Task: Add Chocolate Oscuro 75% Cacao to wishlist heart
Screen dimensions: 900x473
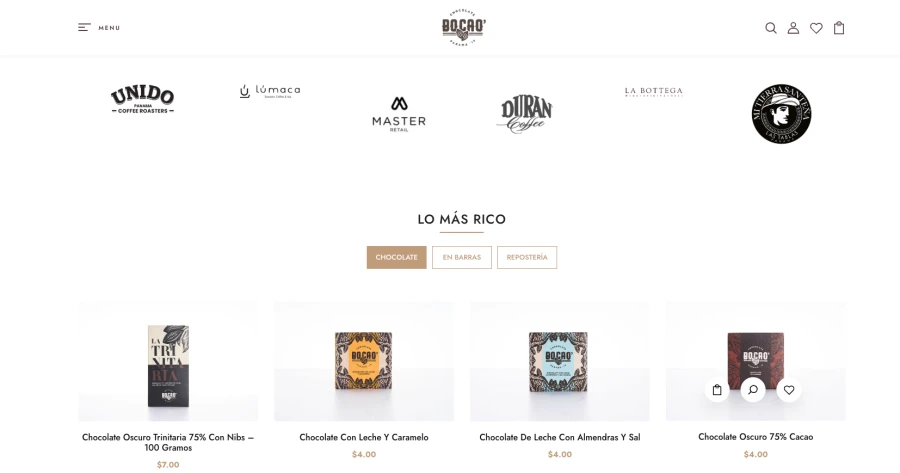Action: 789,390
